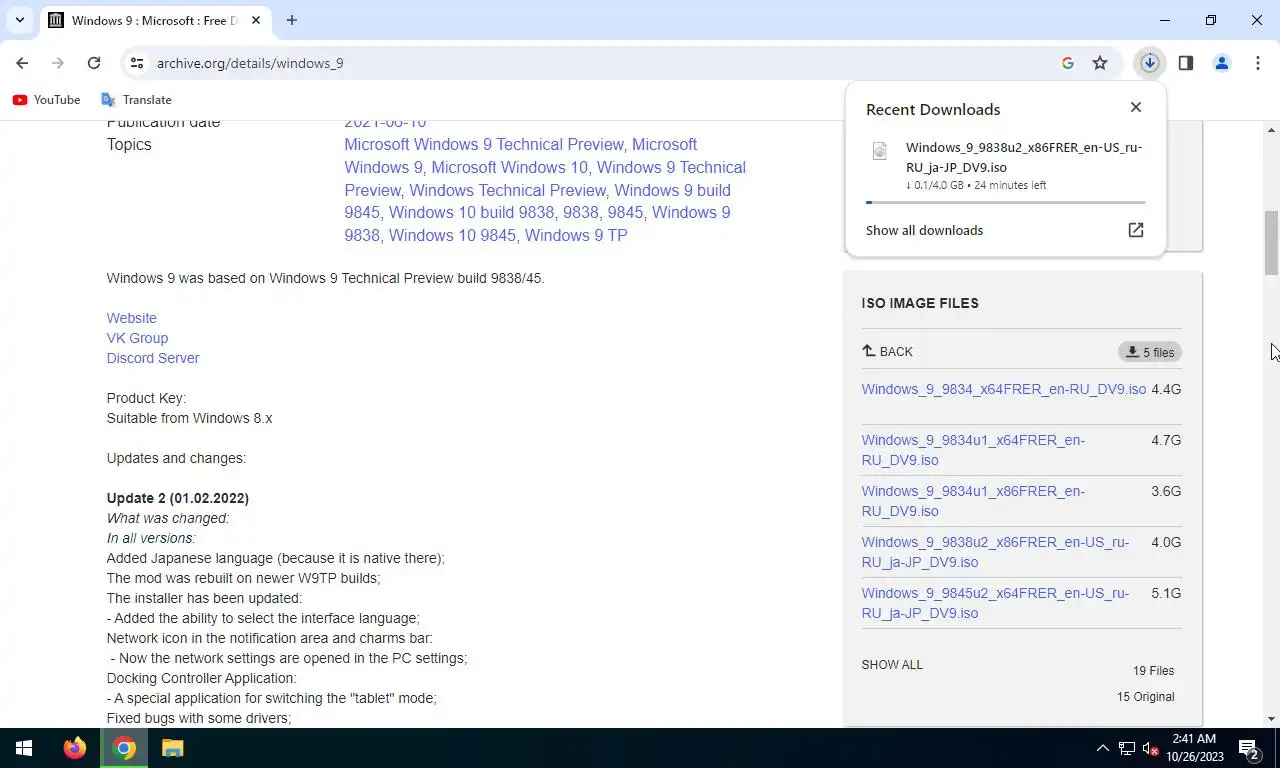
Task: Open the YouTube bookmark
Action: (46, 100)
